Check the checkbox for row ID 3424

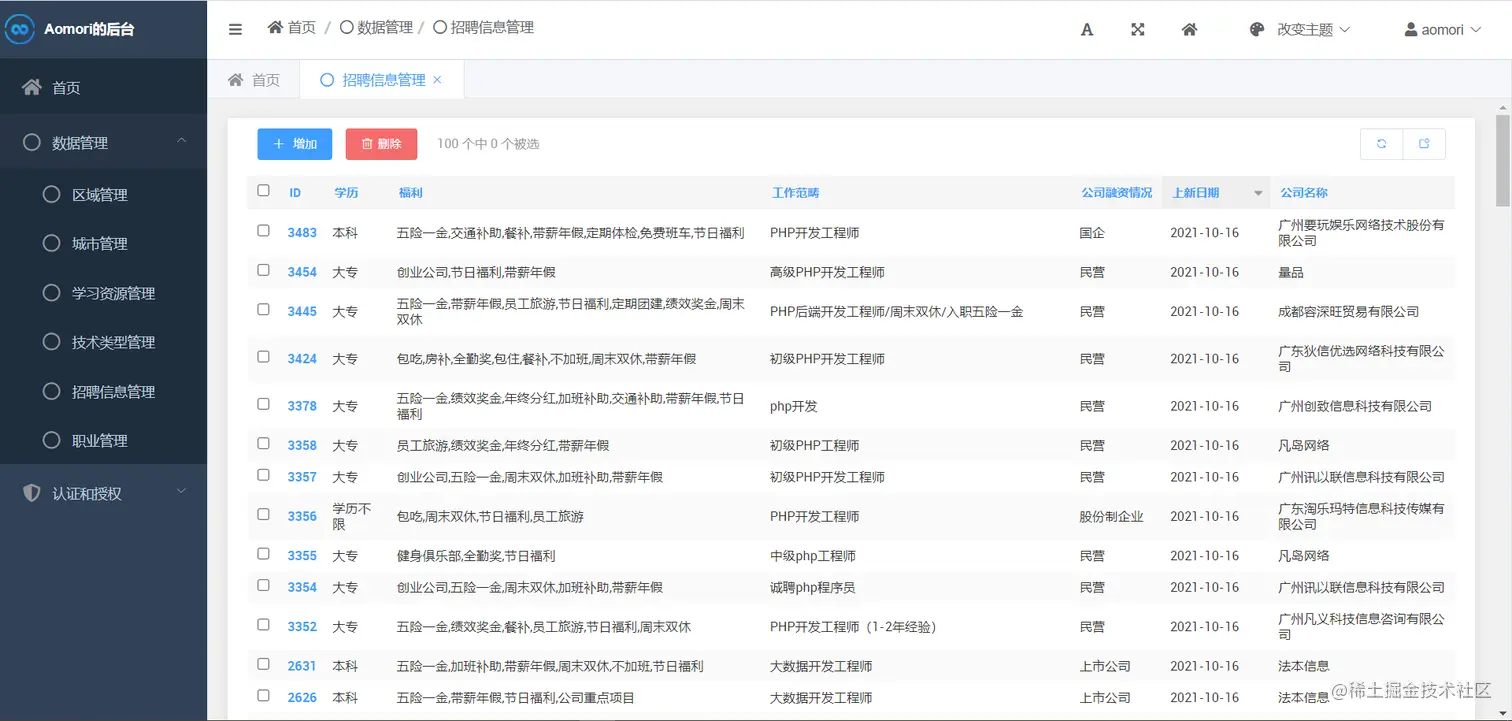pos(263,356)
